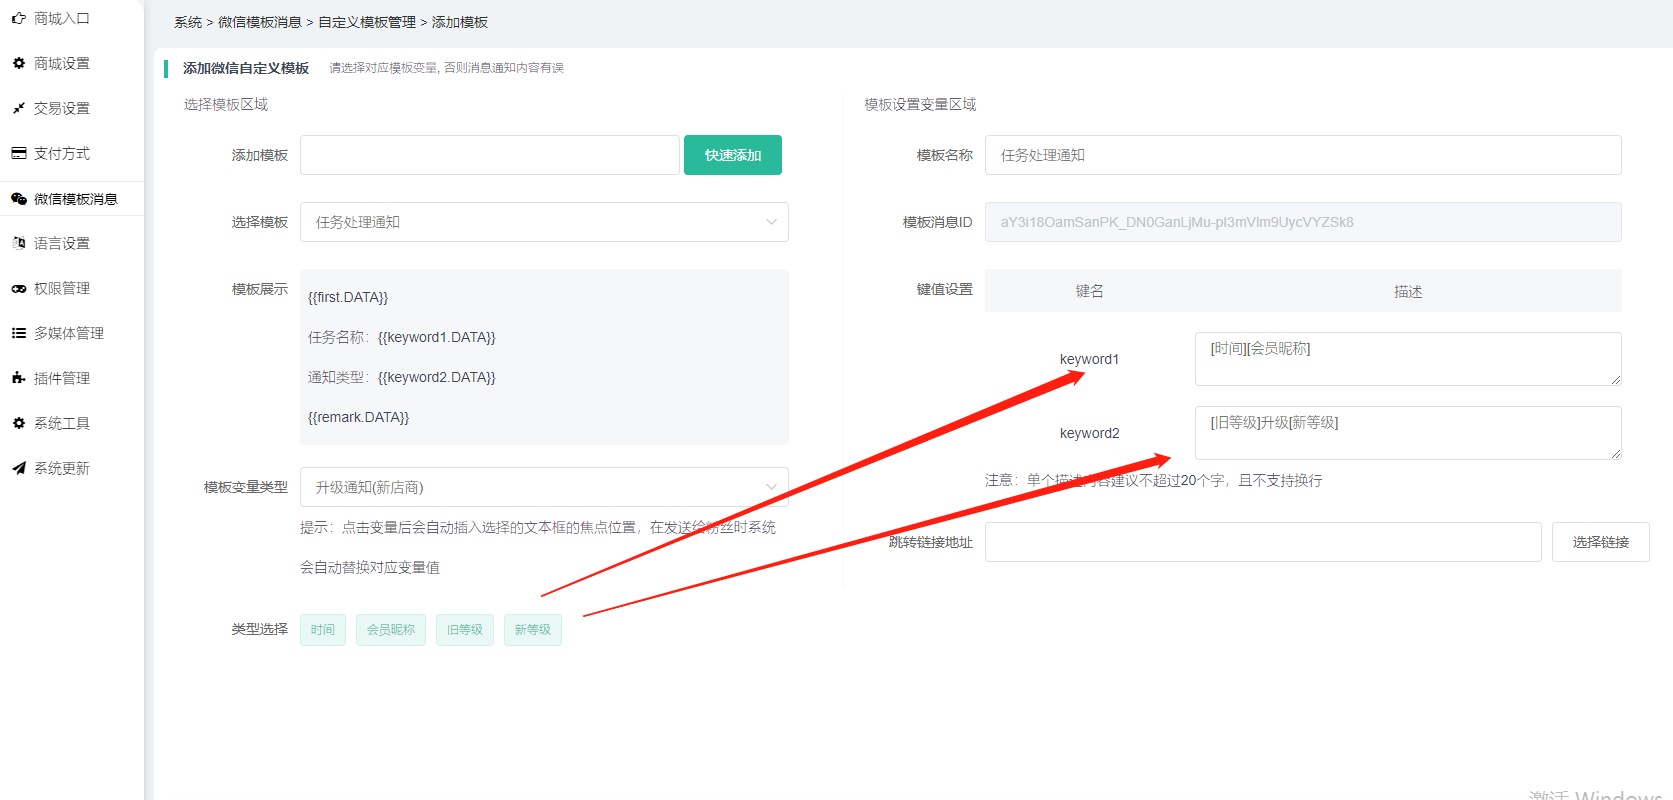
Task: Click the 语言设置 sidebar icon
Action: [19, 243]
